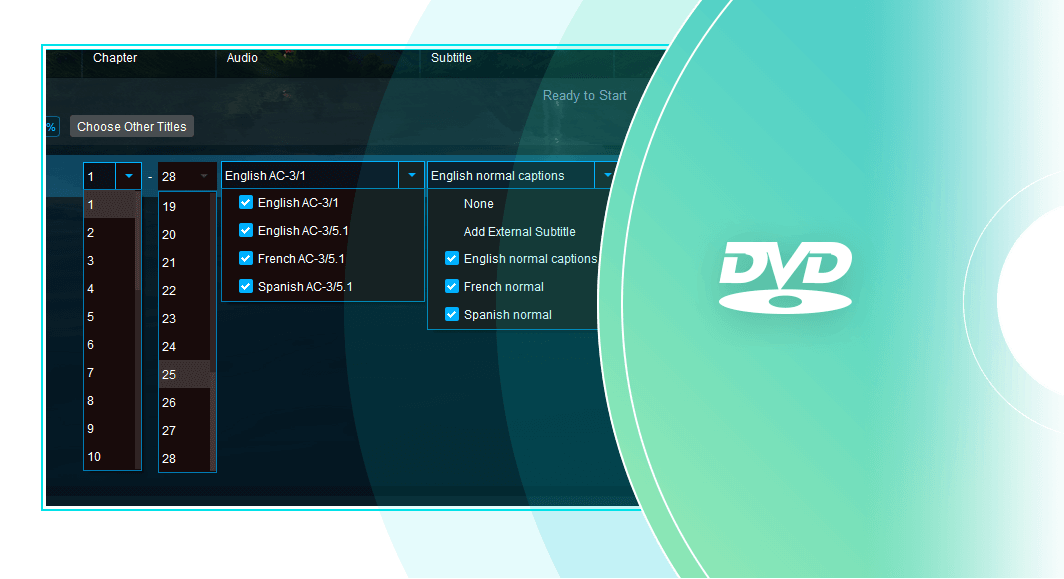
Task: Open the audio track selection dropdown
Action: 411,174
